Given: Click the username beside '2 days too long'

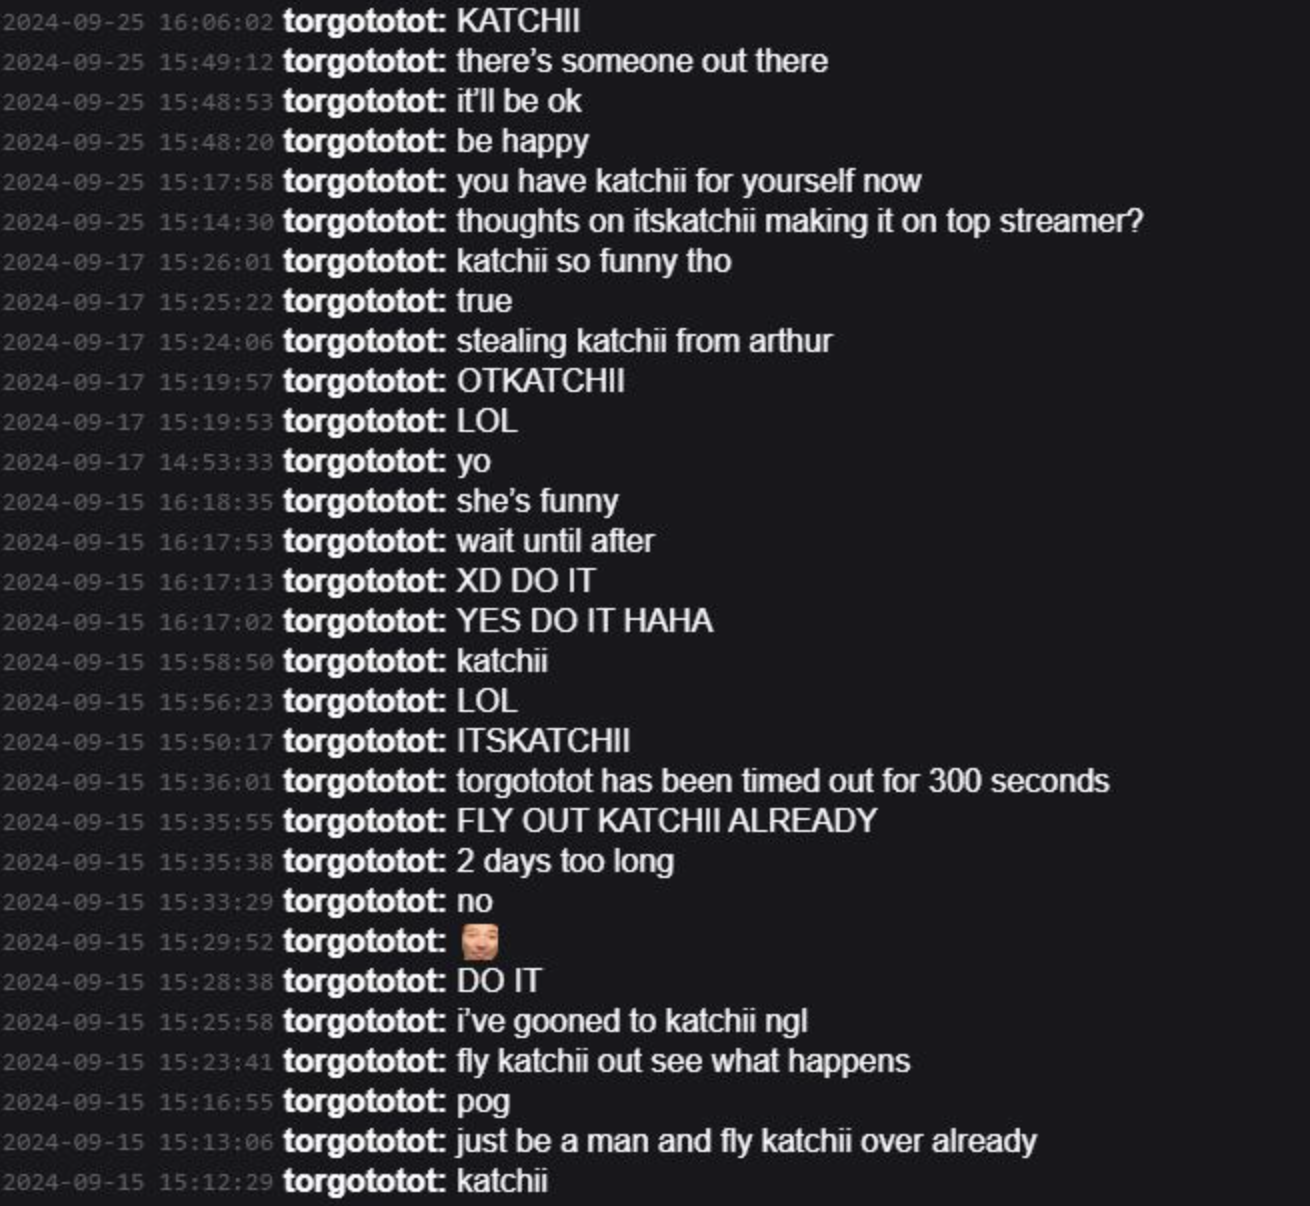Looking at the screenshot, I should 365,861.
